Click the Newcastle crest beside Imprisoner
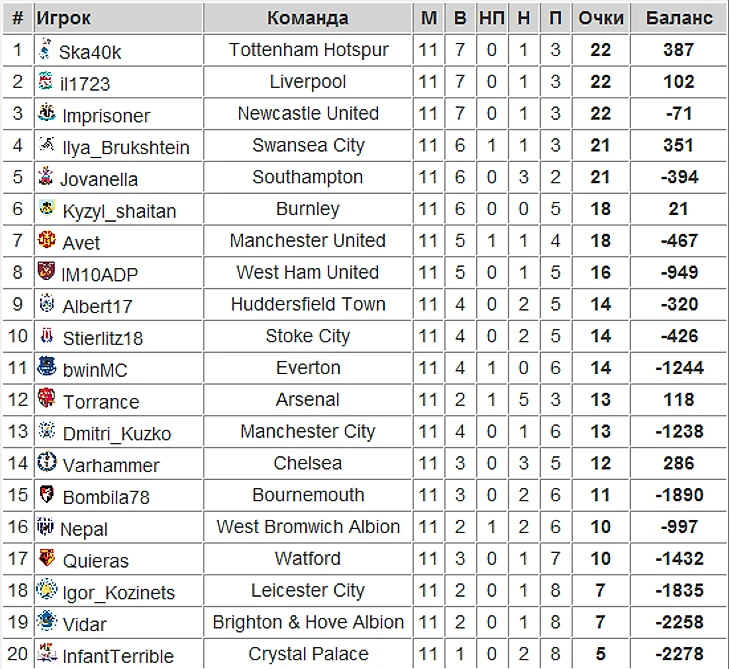 [46, 113]
